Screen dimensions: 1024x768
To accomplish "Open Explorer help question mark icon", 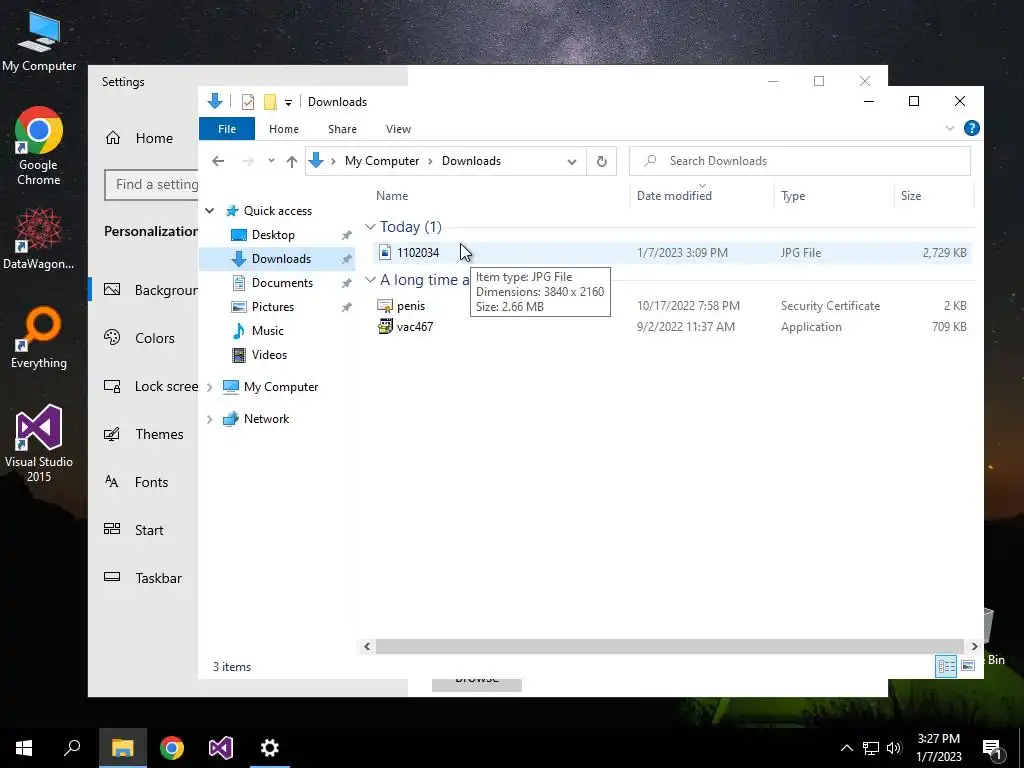I will point(971,128).
